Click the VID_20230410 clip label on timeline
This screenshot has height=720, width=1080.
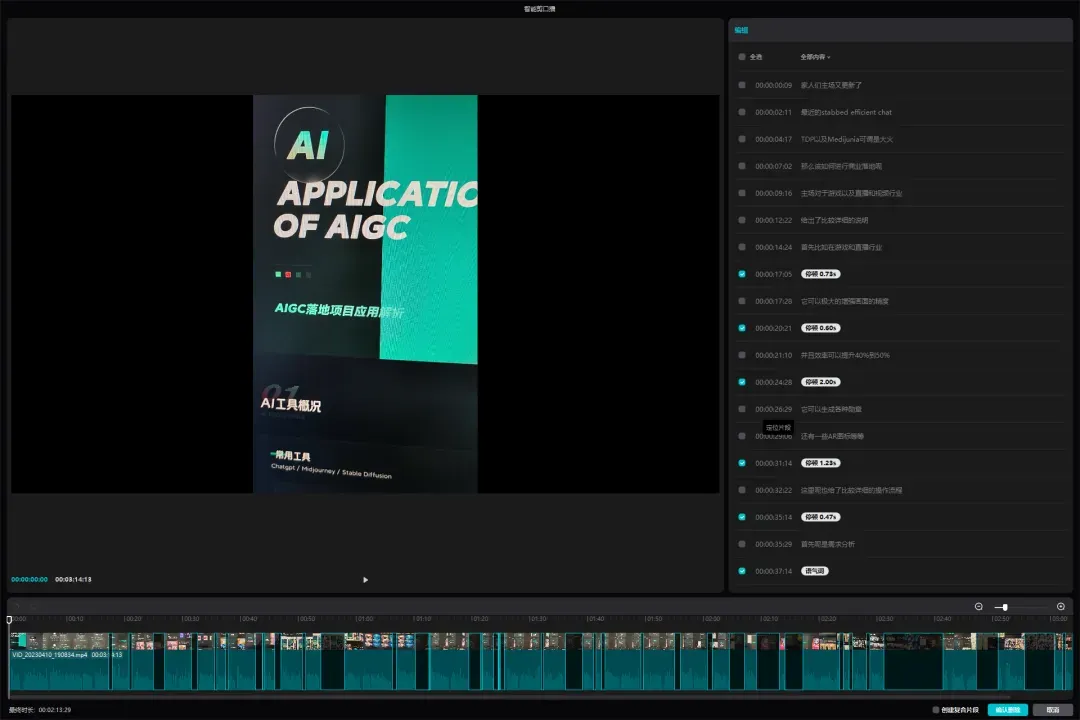[50, 655]
